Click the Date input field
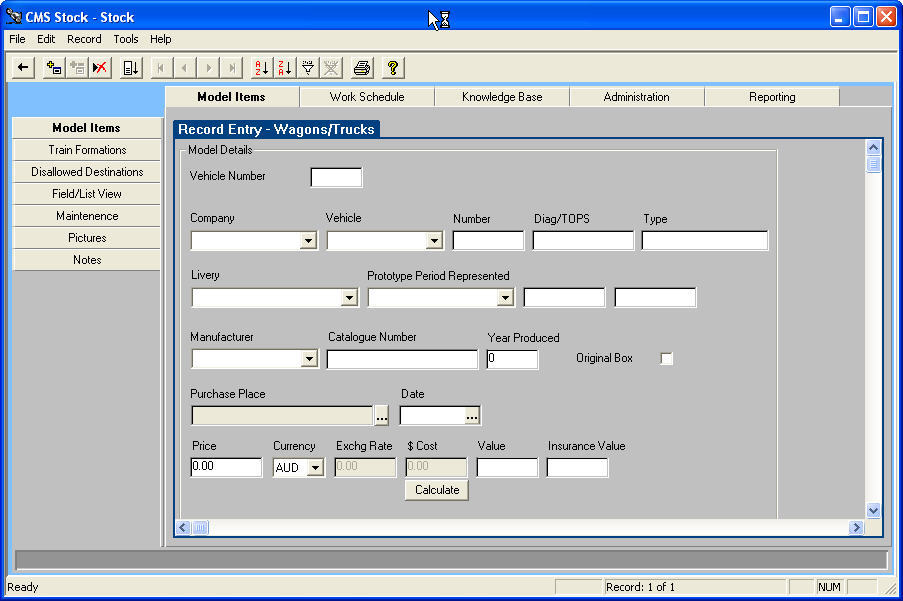The width and height of the screenshot is (903, 601). point(432,416)
